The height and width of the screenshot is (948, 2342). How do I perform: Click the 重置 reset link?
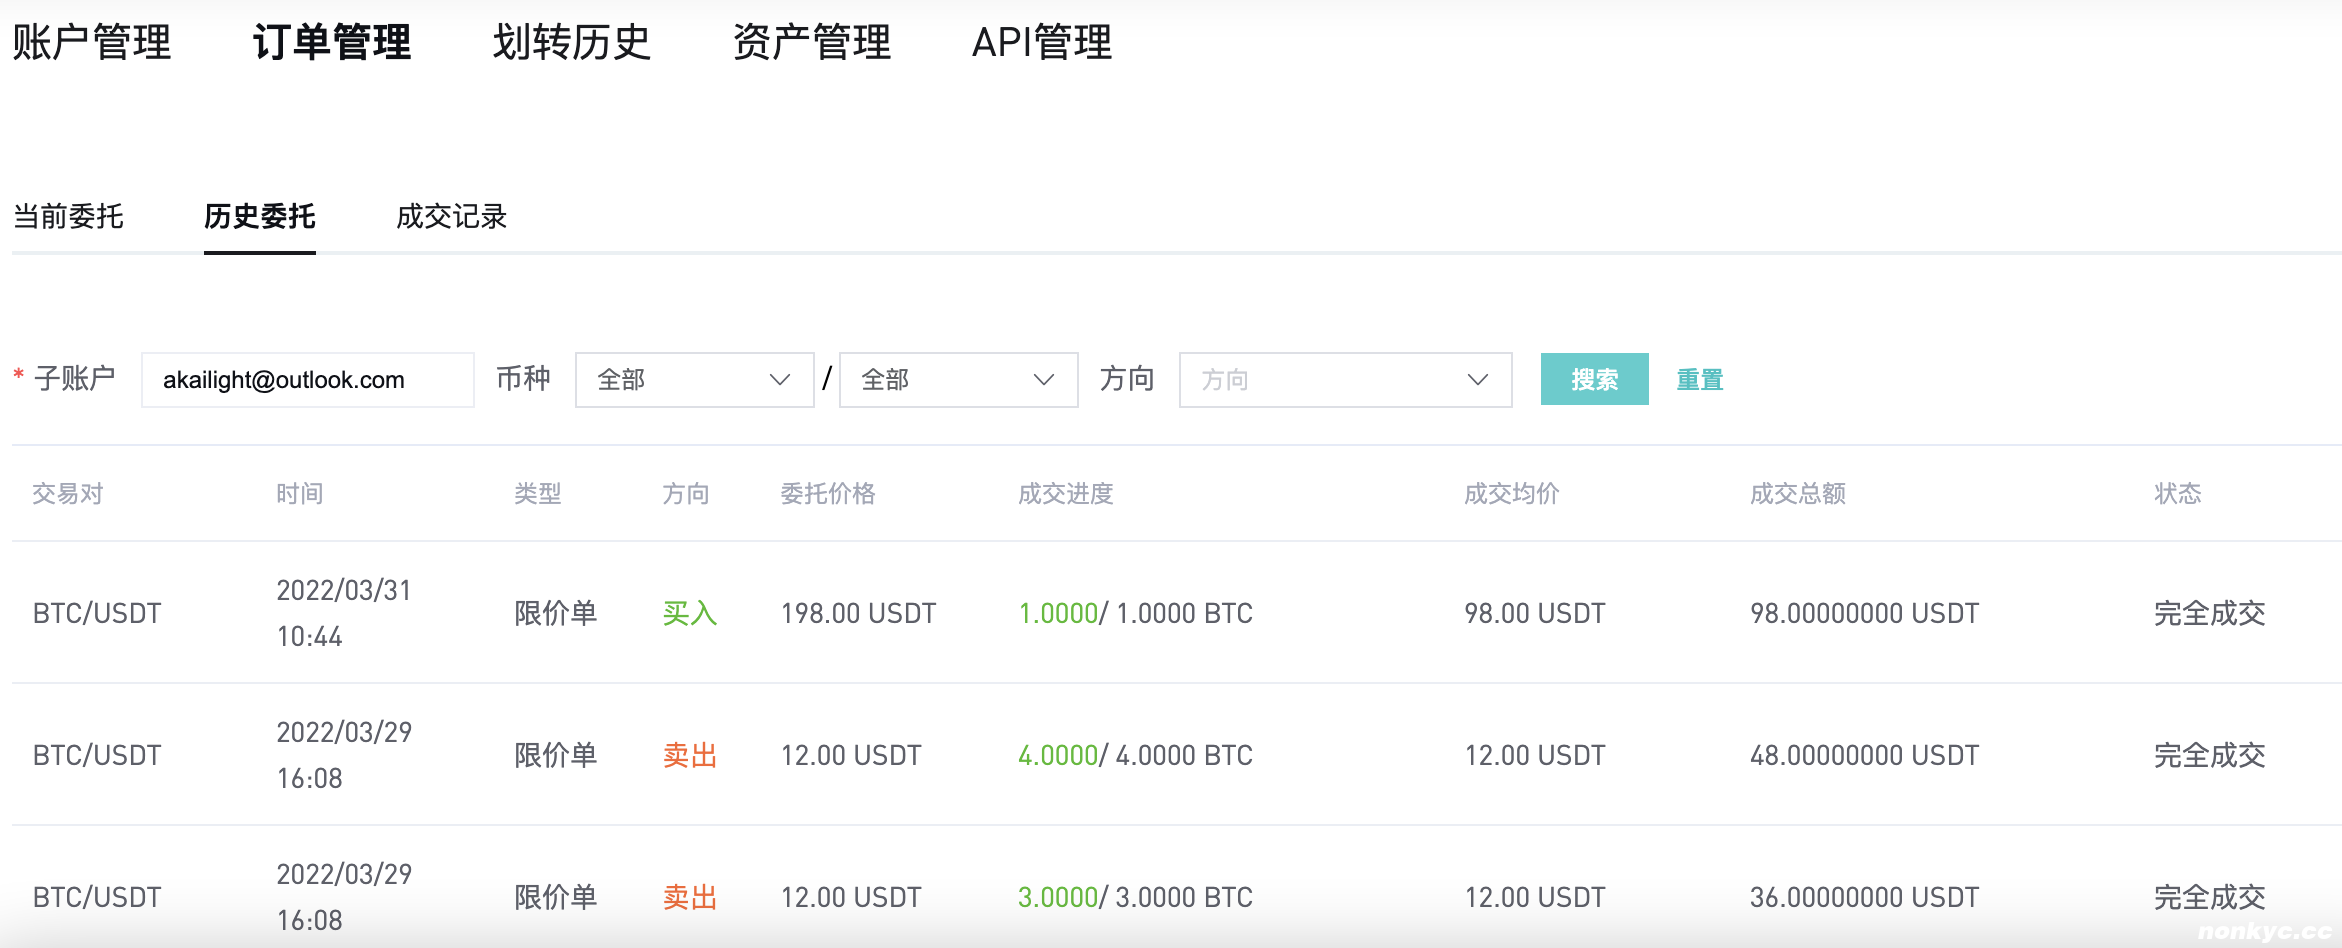[1699, 380]
